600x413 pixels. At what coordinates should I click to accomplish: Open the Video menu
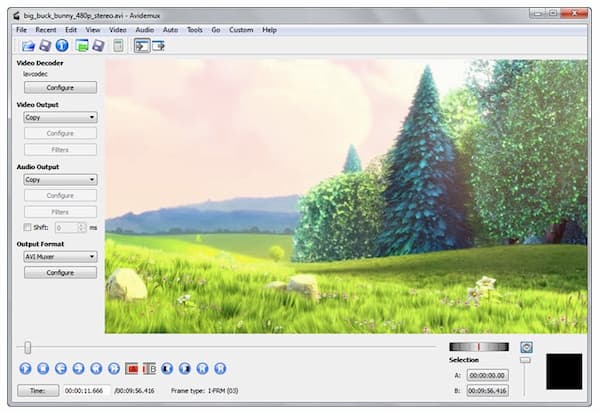[118, 30]
